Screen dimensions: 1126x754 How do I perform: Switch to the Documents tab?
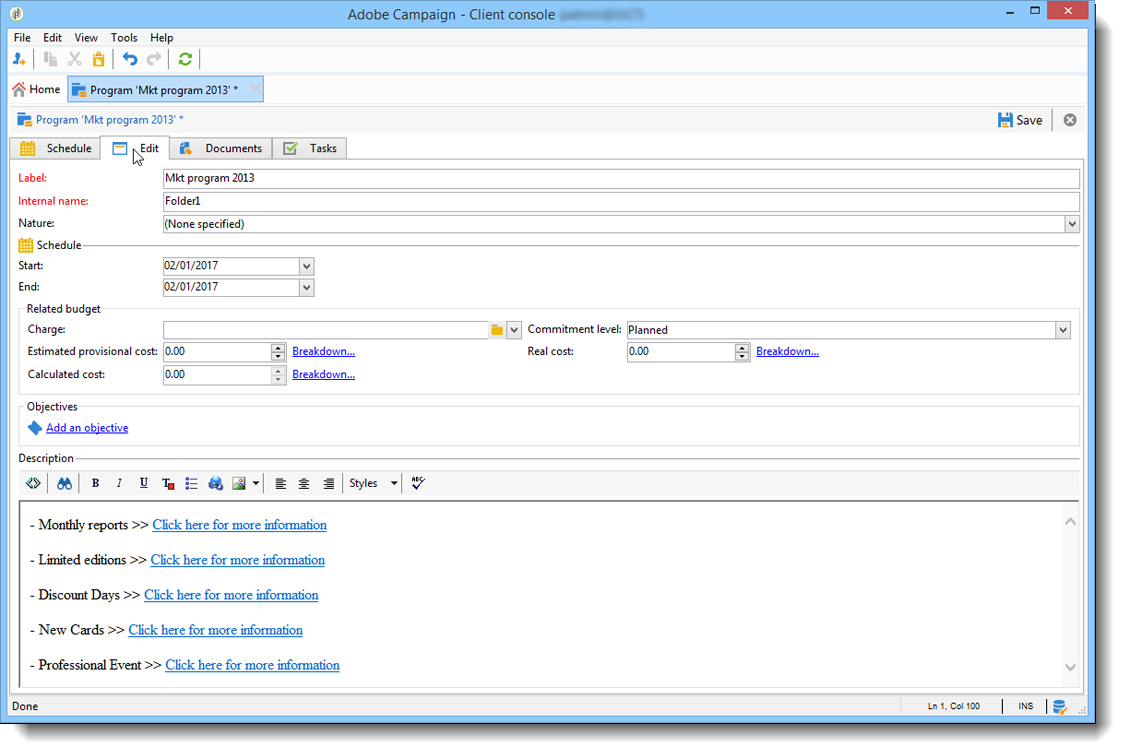[221, 148]
